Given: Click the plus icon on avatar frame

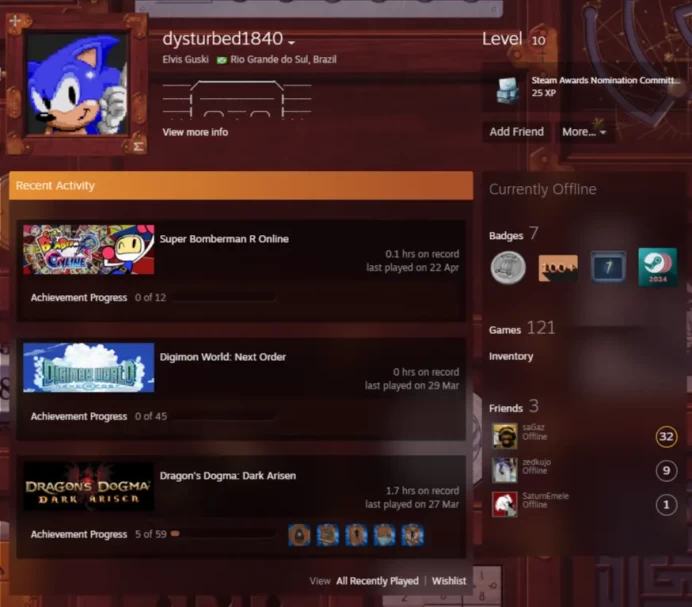Looking at the screenshot, I should click(15, 21).
